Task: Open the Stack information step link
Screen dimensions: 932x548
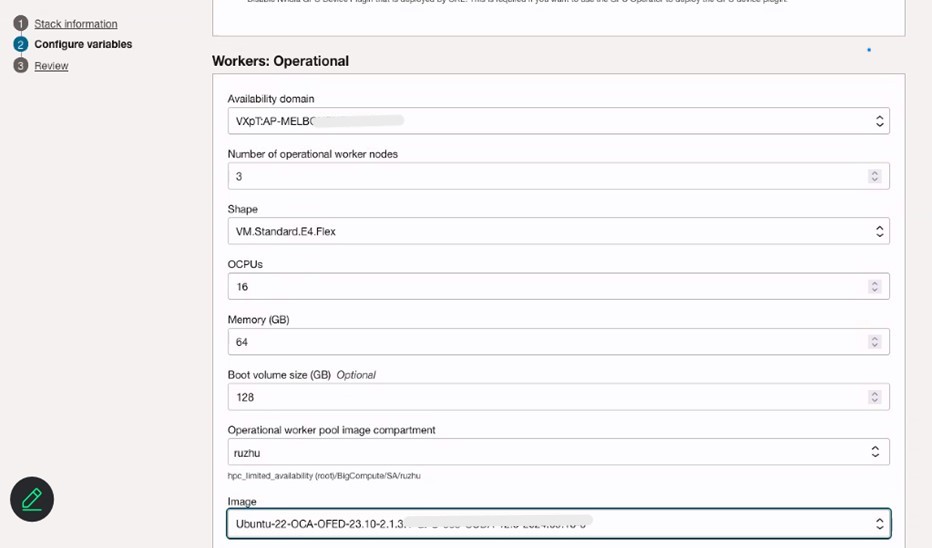Action: click(75, 24)
